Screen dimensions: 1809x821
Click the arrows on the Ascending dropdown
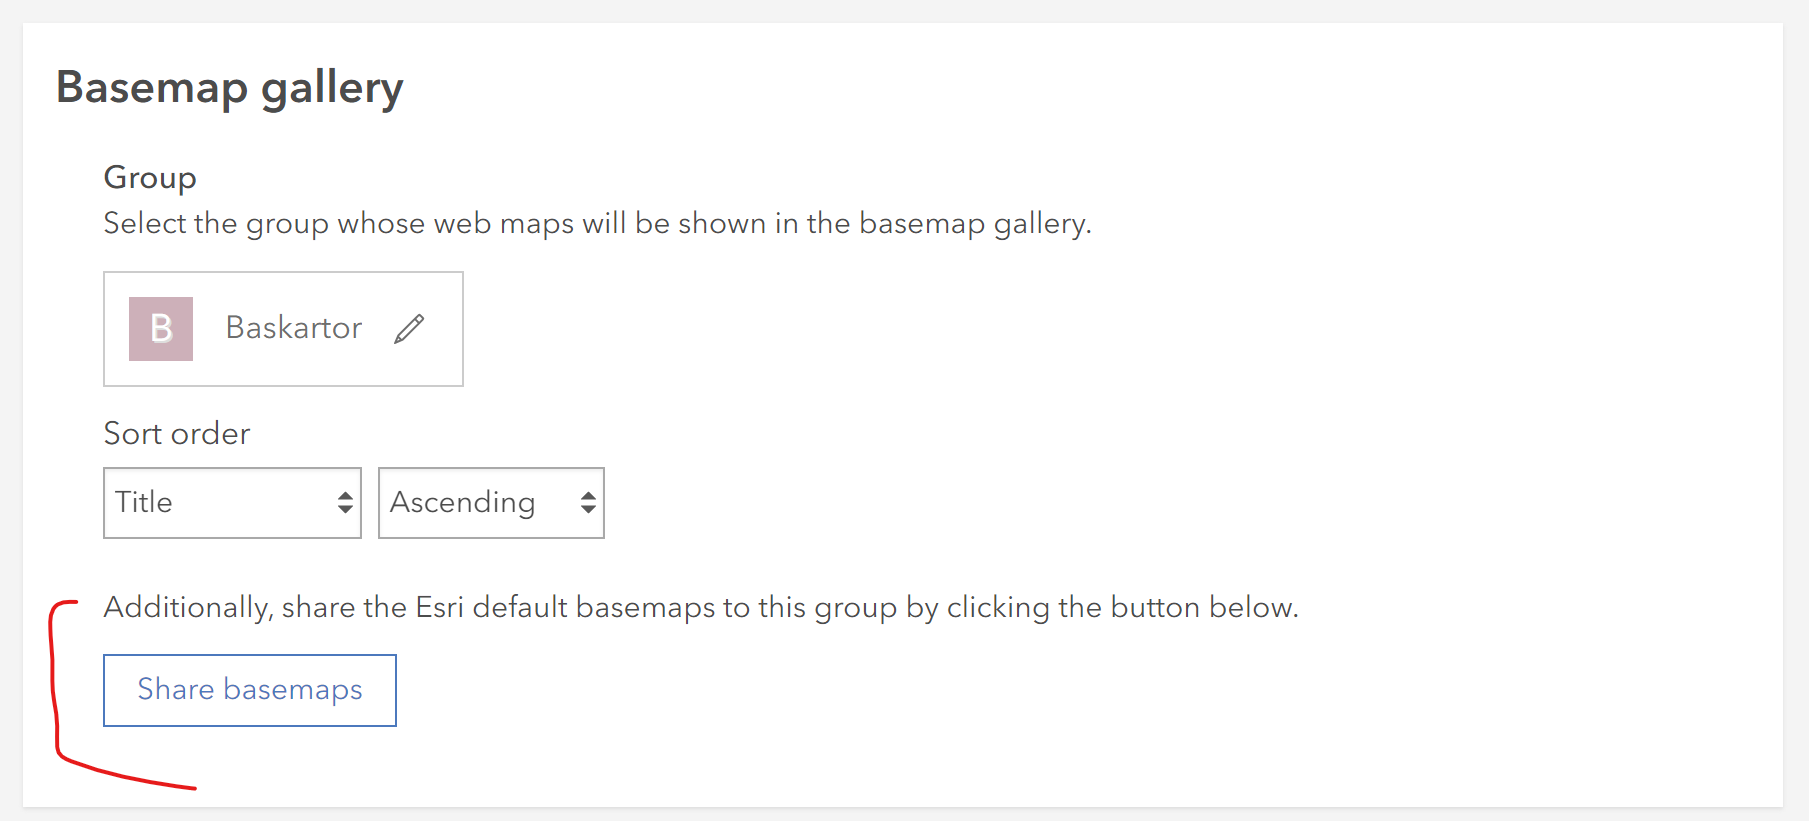[x=588, y=503]
